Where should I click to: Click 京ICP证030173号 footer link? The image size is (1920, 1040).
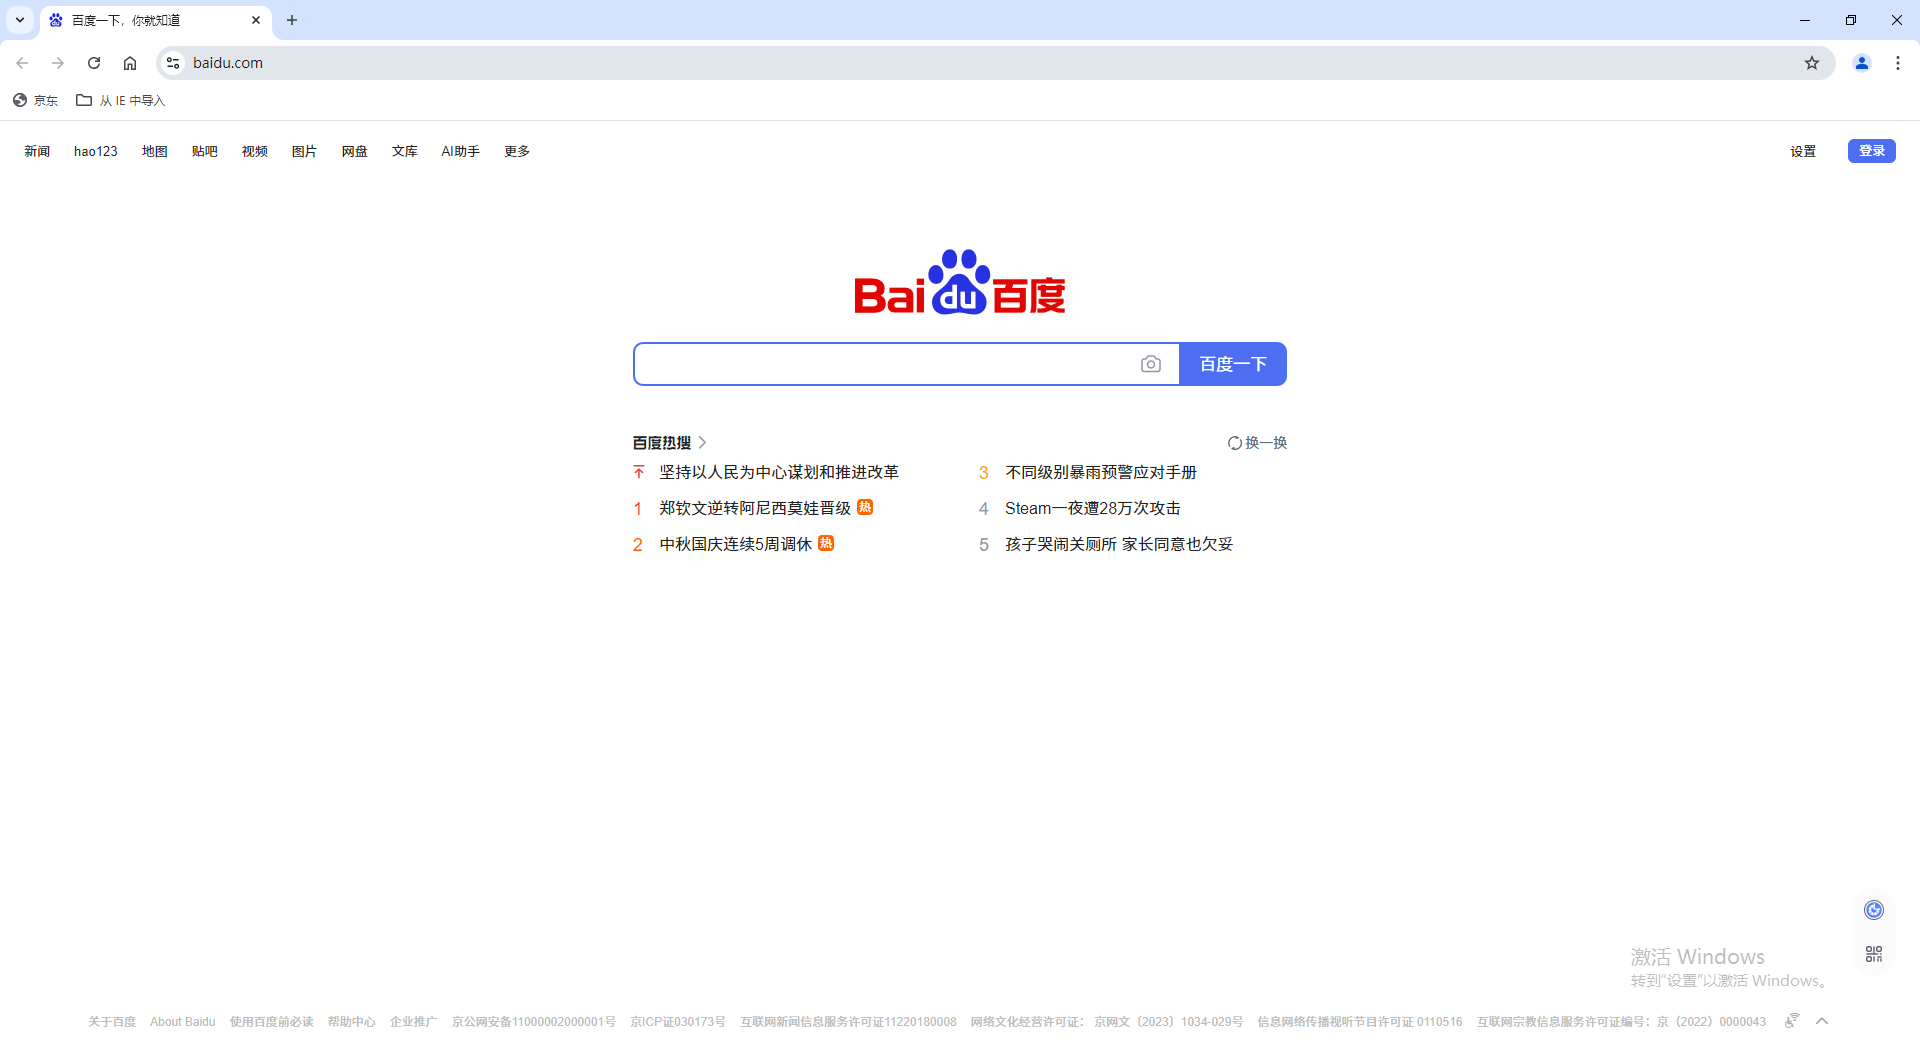678,1022
